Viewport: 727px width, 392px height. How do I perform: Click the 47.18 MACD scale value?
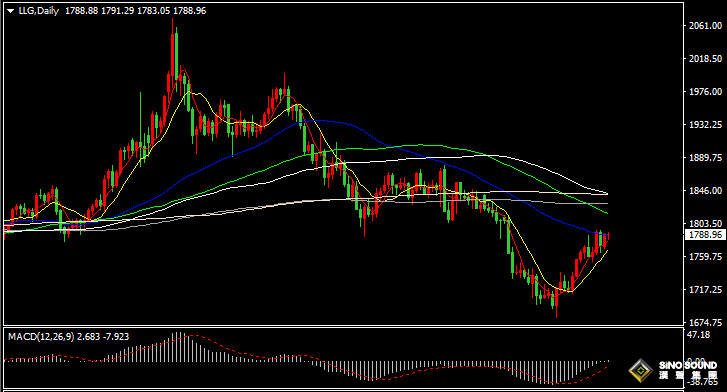[699, 334]
